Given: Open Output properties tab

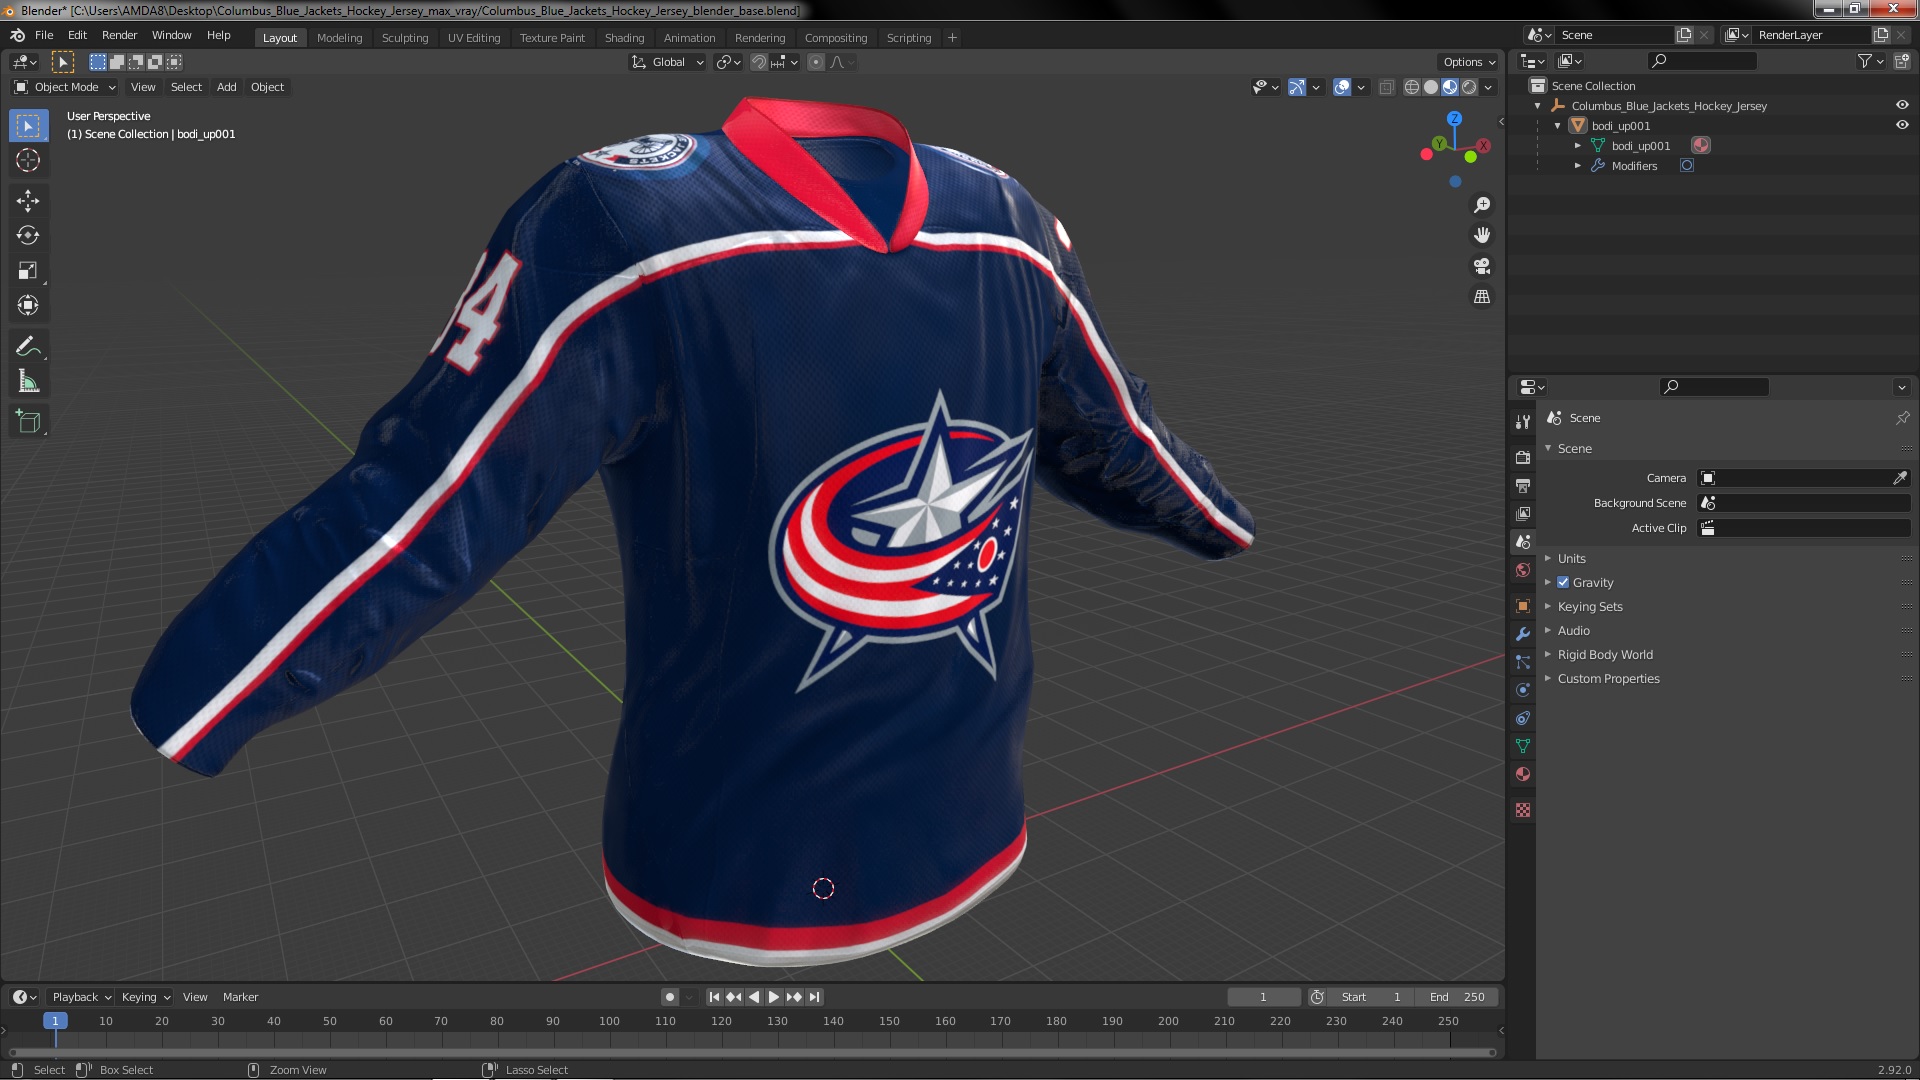Looking at the screenshot, I should (1523, 485).
